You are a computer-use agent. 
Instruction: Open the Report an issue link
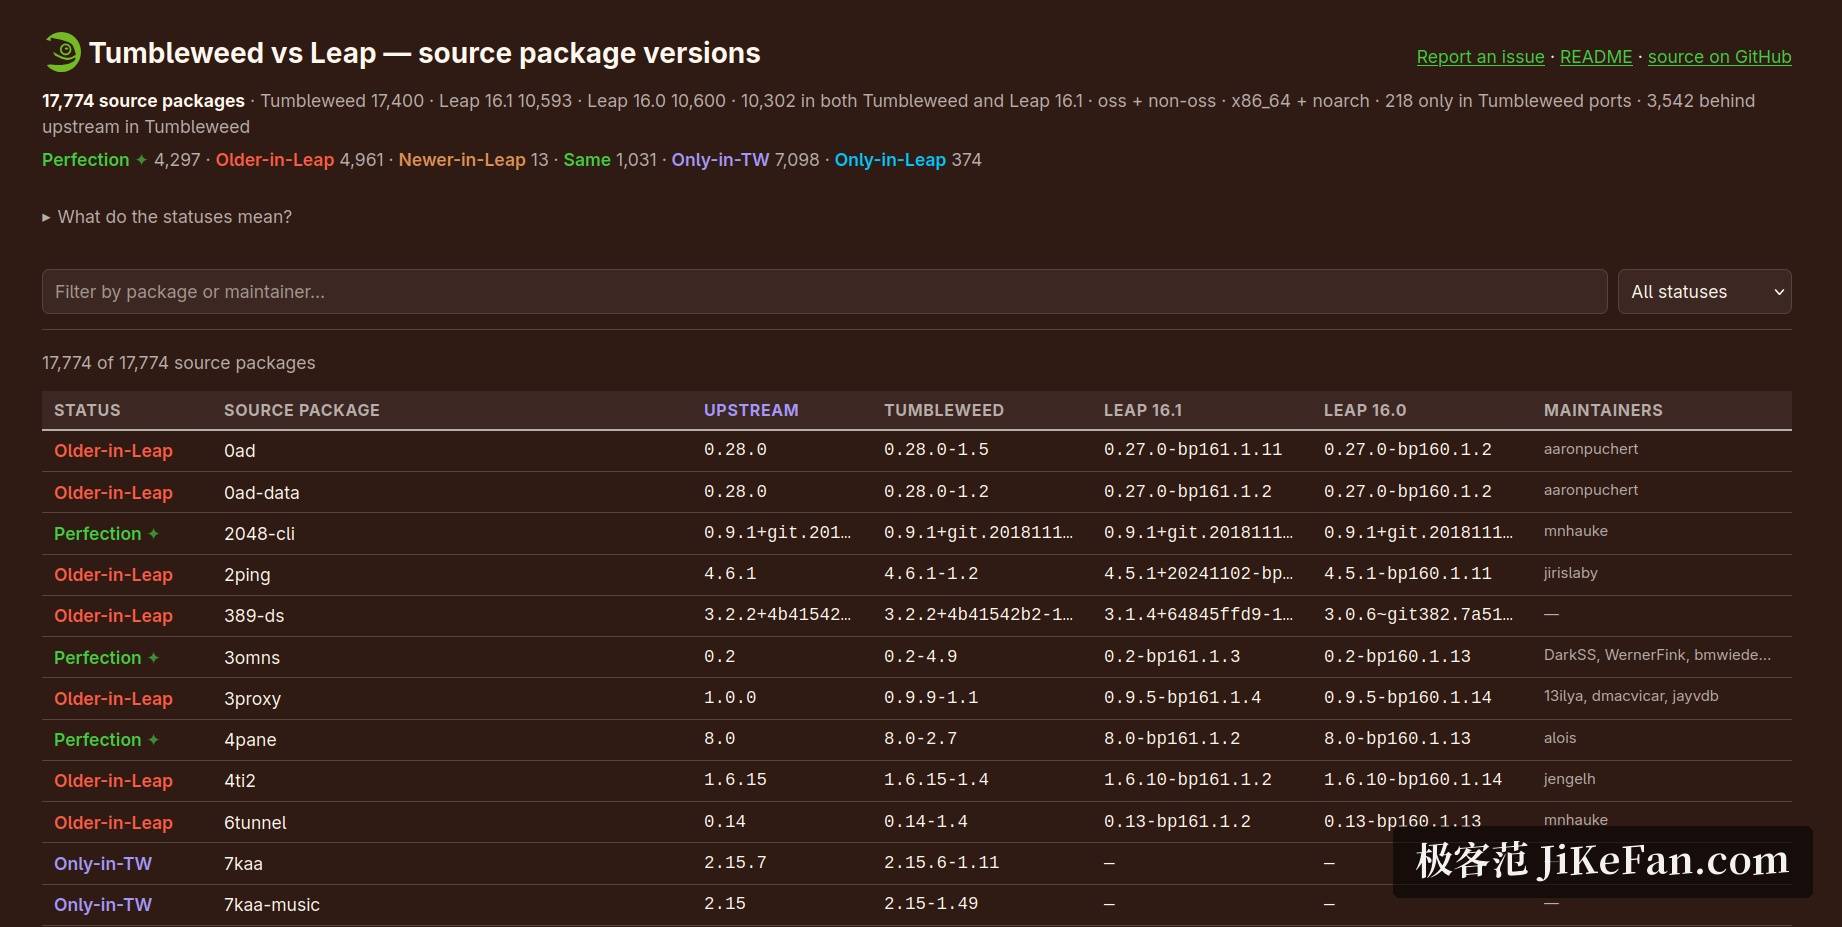coord(1480,57)
